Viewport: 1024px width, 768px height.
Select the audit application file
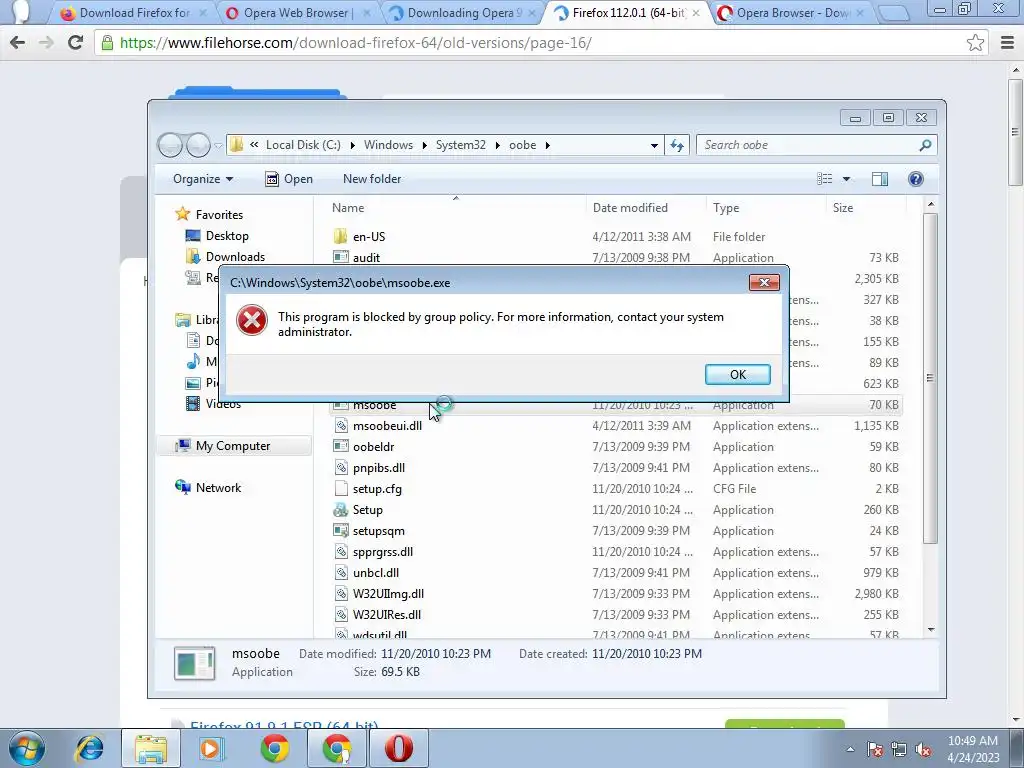[366, 257]
